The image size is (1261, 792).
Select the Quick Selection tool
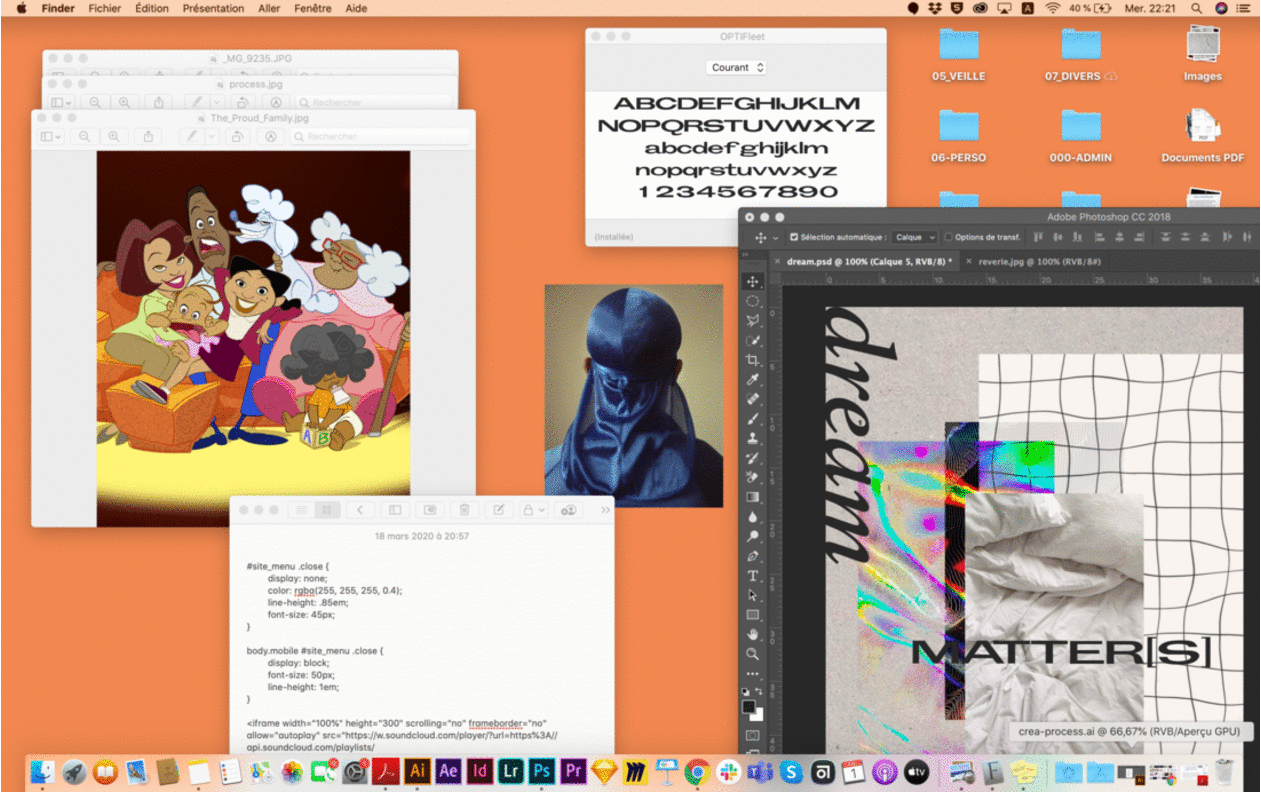pyautogui.click(x=753, y=340)
